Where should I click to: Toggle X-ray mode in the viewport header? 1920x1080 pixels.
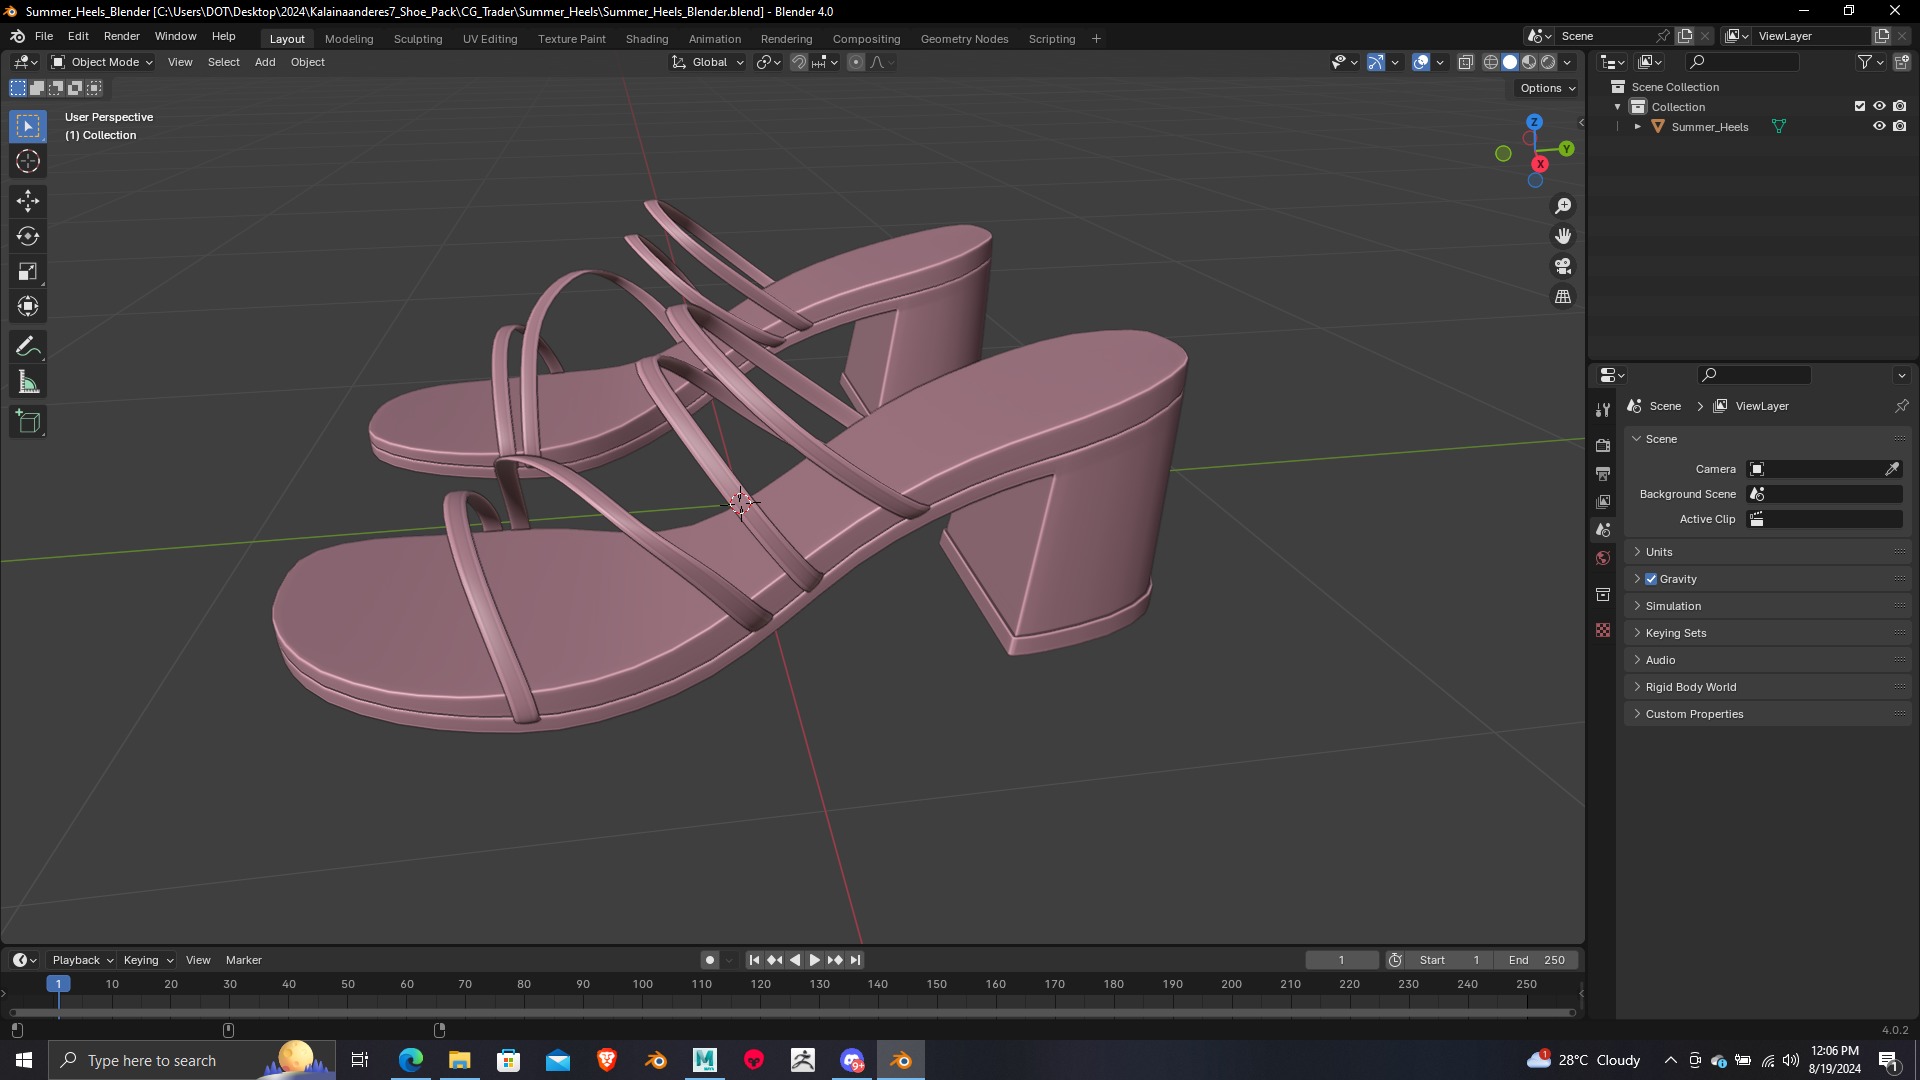pyautogui.click(x=1466, y=62)
